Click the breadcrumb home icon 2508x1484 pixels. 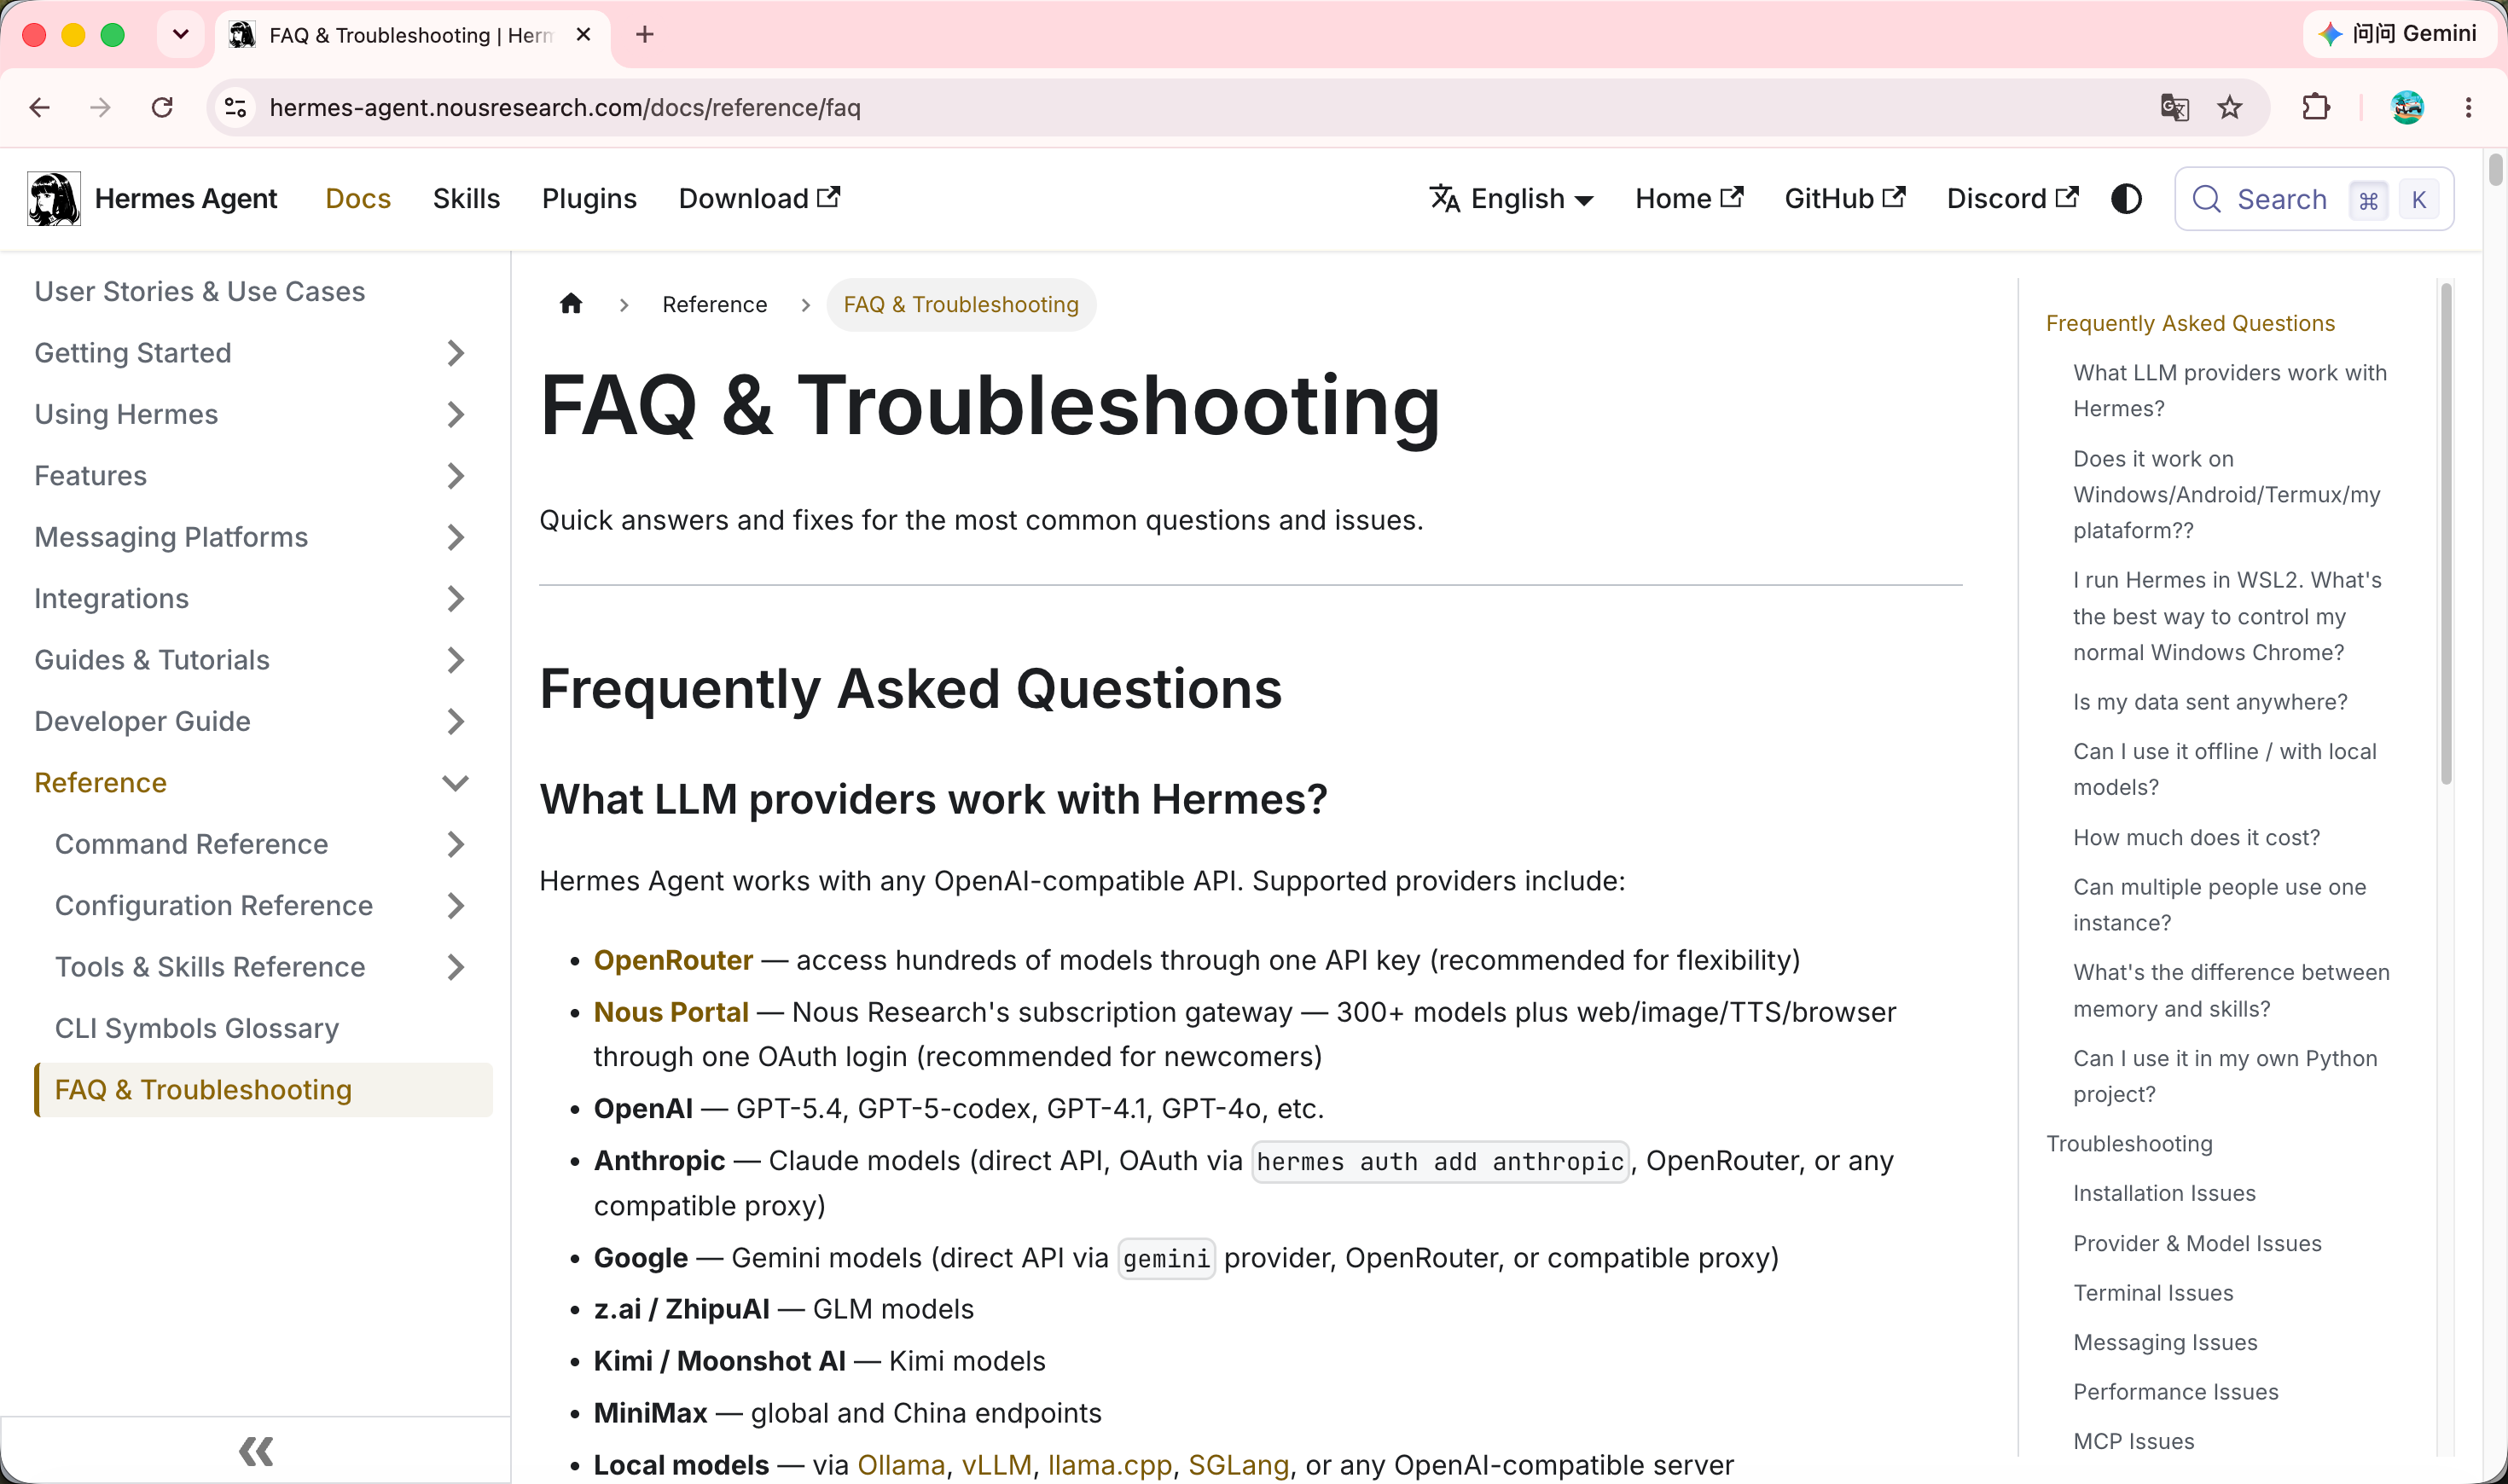pos(571,304)
